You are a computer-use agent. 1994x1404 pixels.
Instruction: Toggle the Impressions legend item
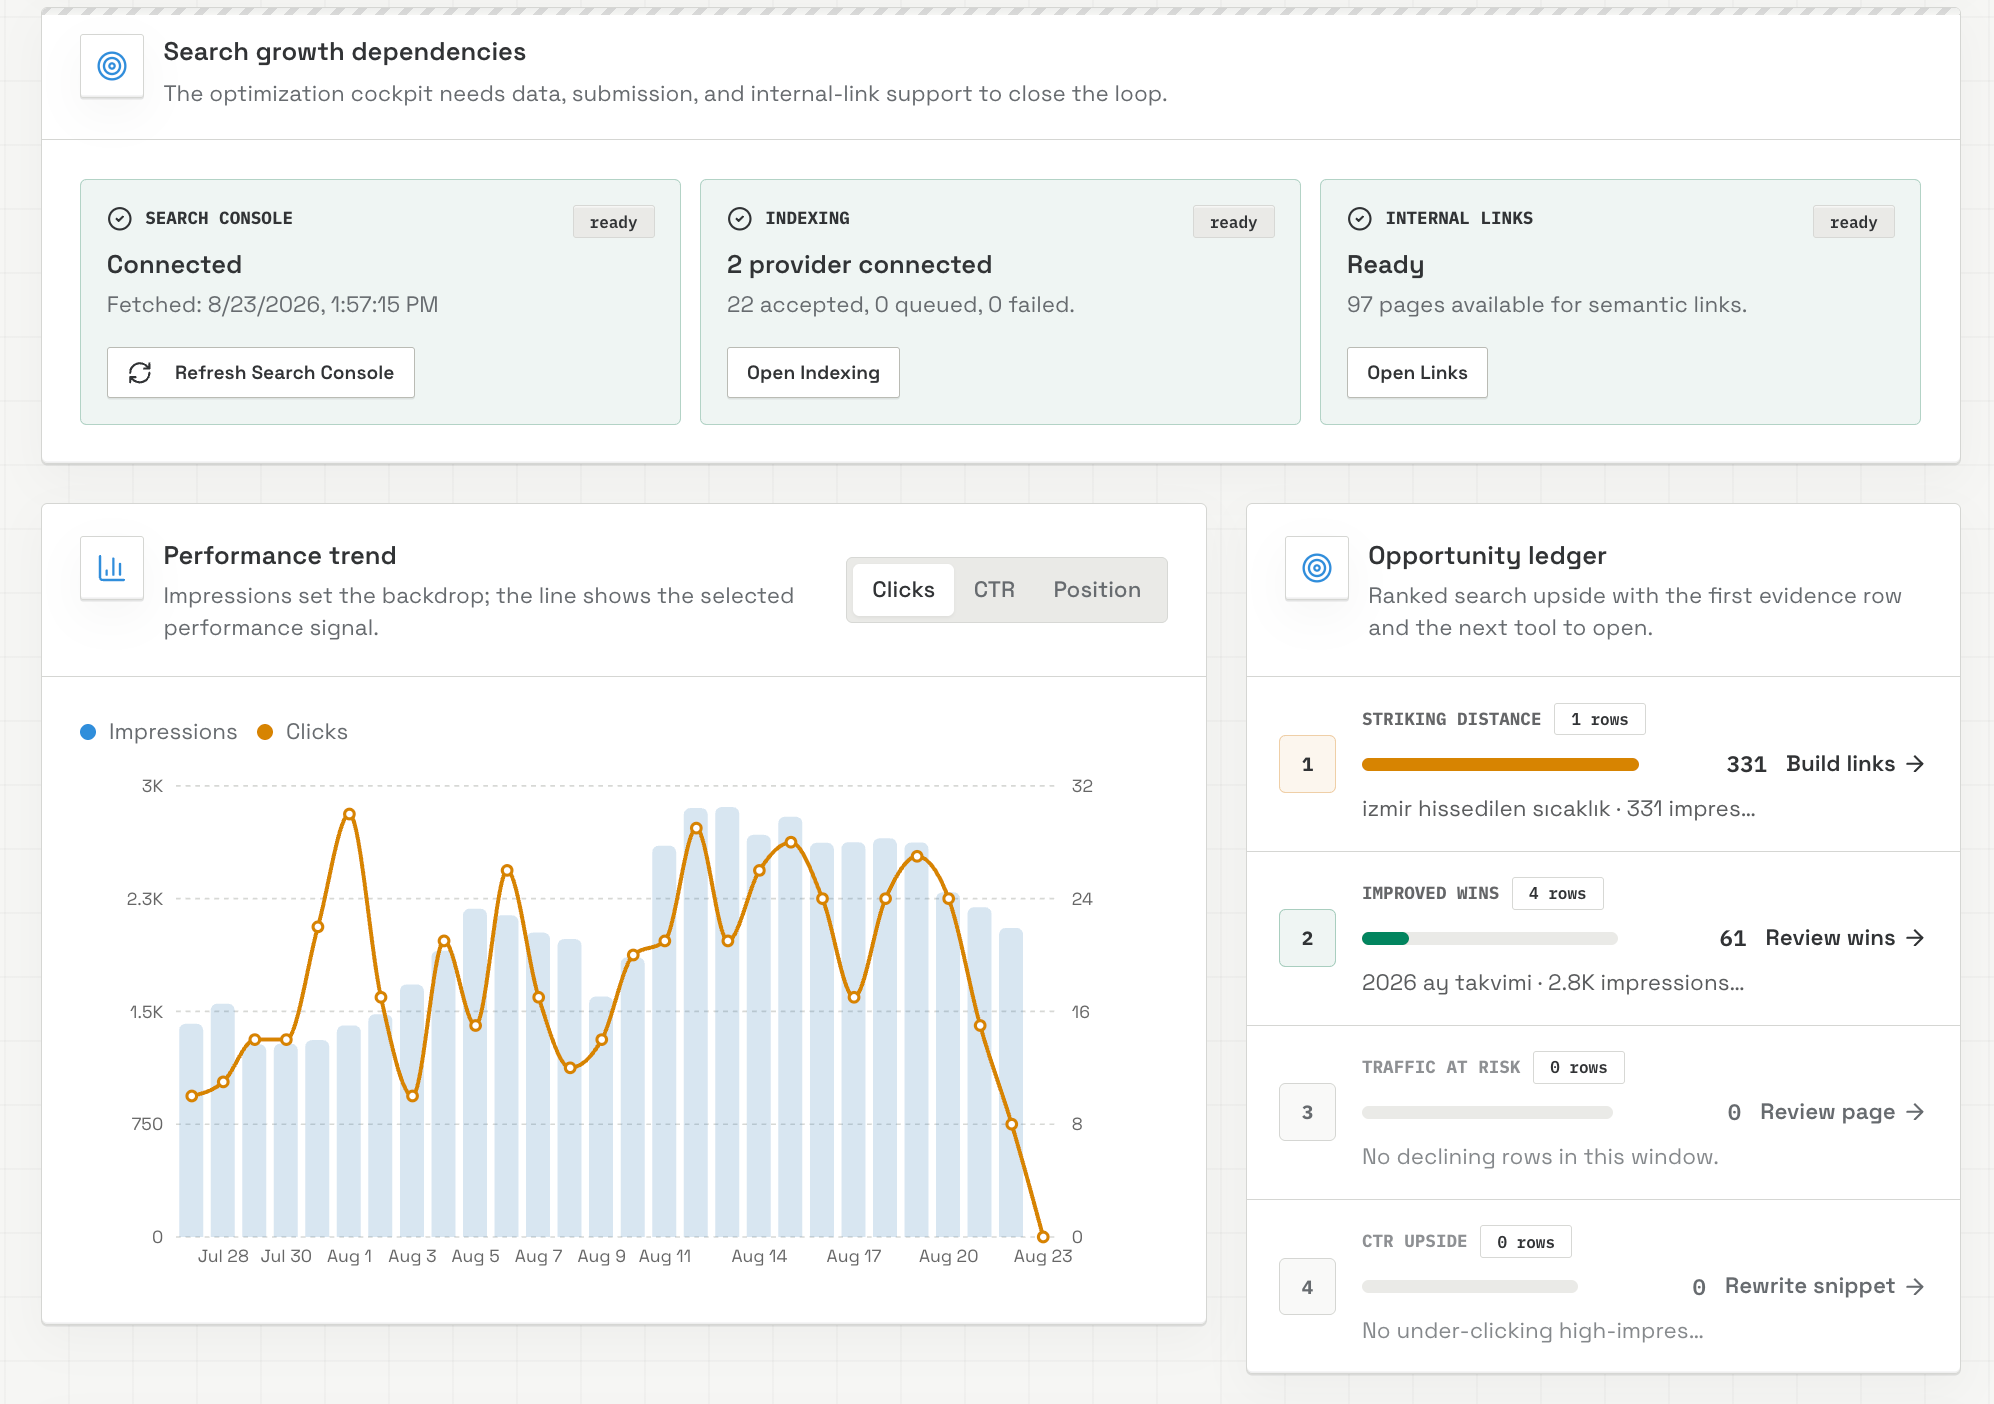(x=159, y=732)
